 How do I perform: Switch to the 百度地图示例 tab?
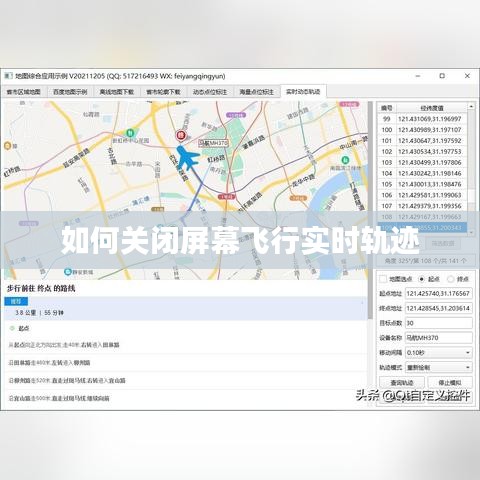point(70,92)
